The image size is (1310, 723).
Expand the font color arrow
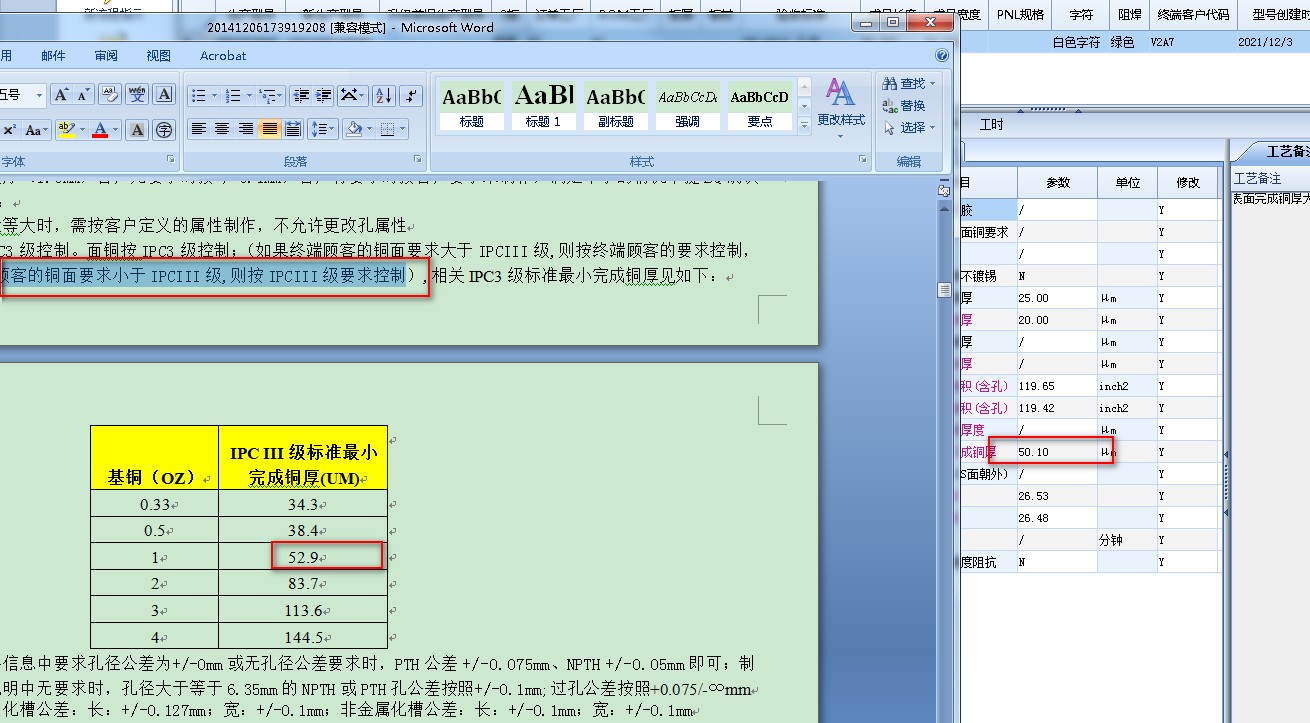click(x=116, y=130)
